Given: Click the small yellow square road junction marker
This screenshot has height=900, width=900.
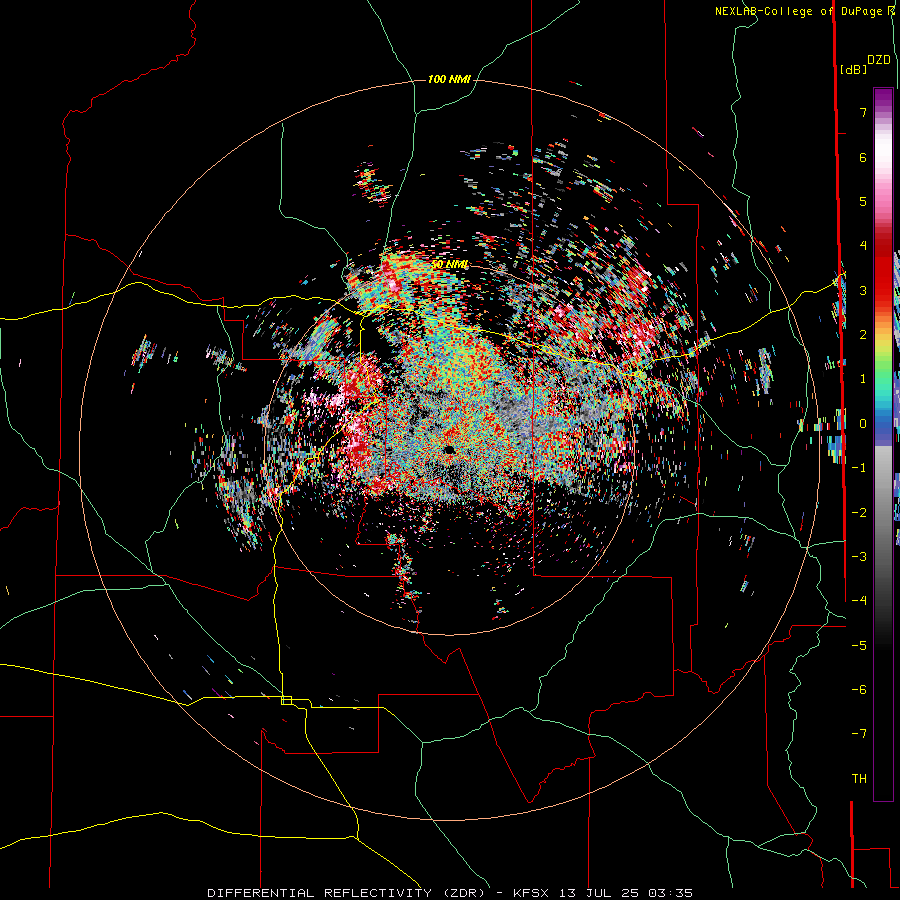Looking at the screenshot, I should point(286,700).
